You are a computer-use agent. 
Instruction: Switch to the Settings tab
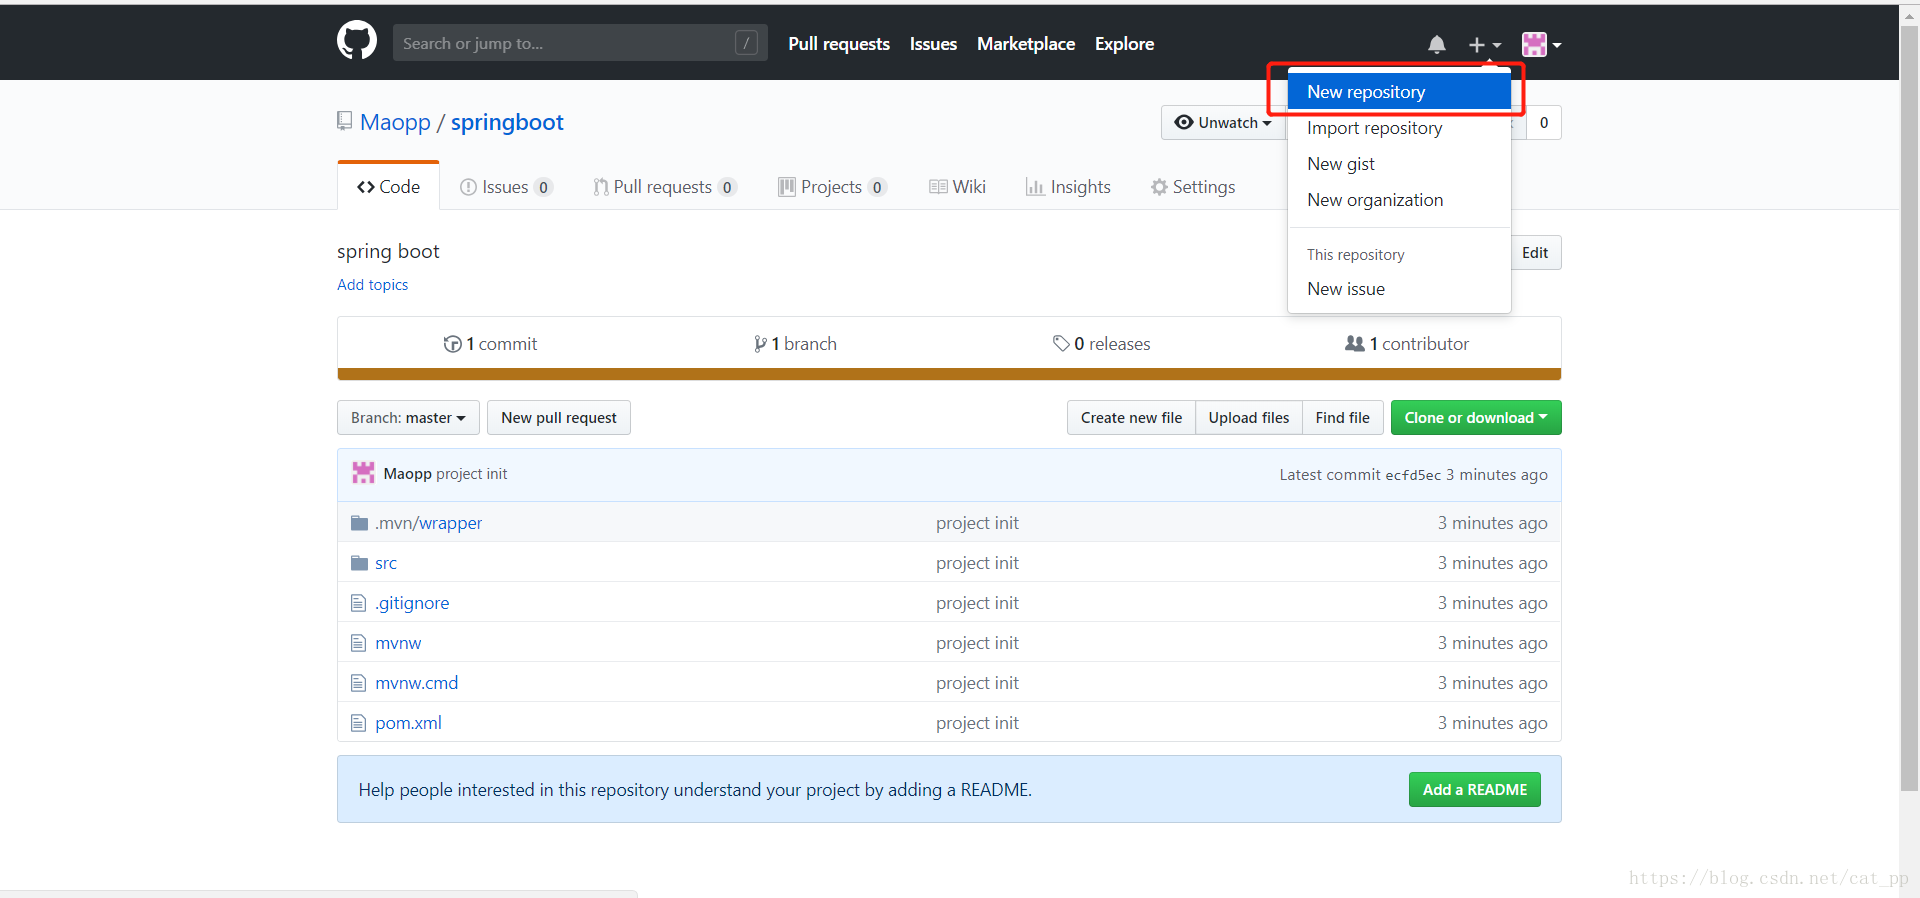click(x=1193, y=187)
